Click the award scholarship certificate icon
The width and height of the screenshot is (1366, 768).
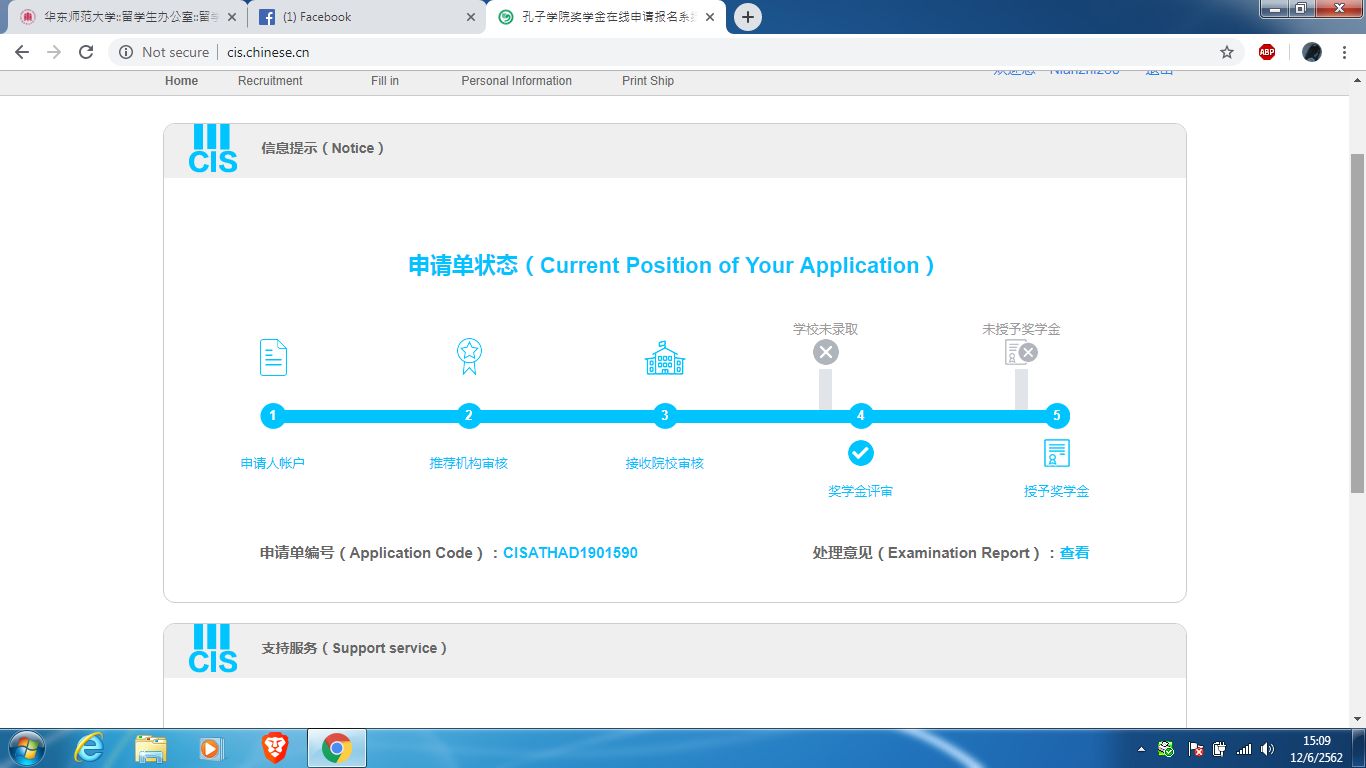coord(1056,453)
